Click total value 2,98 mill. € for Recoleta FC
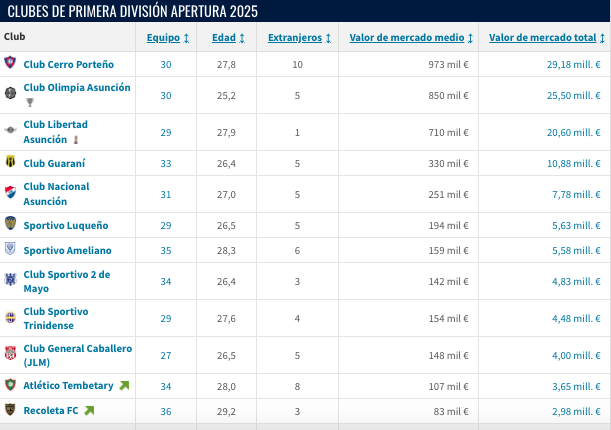Image resolution: width=611 pixels, height=430 pixels. click(576, 412)
